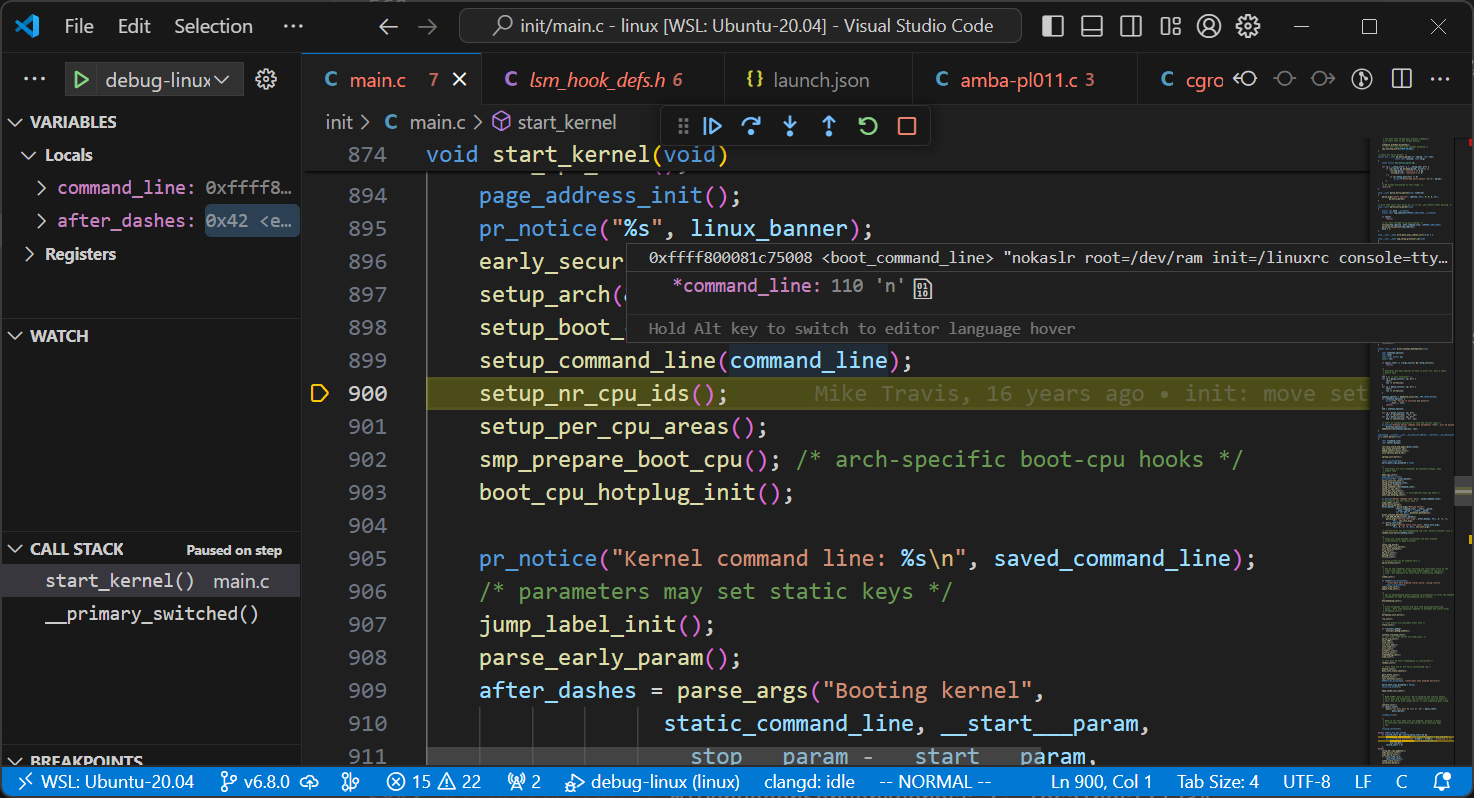The image size is (1474, 798).
Task: Click debug-linux (linux) in the status bar
Action: 652,782
